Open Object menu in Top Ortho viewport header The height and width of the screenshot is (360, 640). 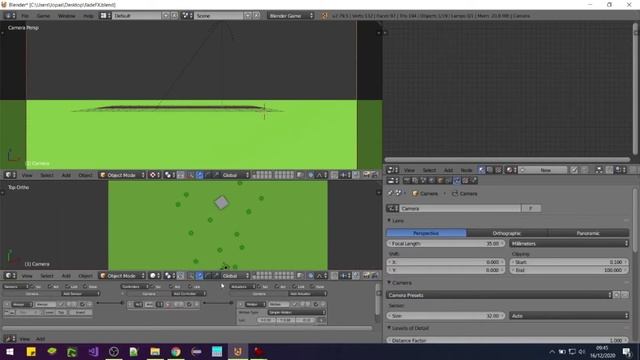click(85, 276)
